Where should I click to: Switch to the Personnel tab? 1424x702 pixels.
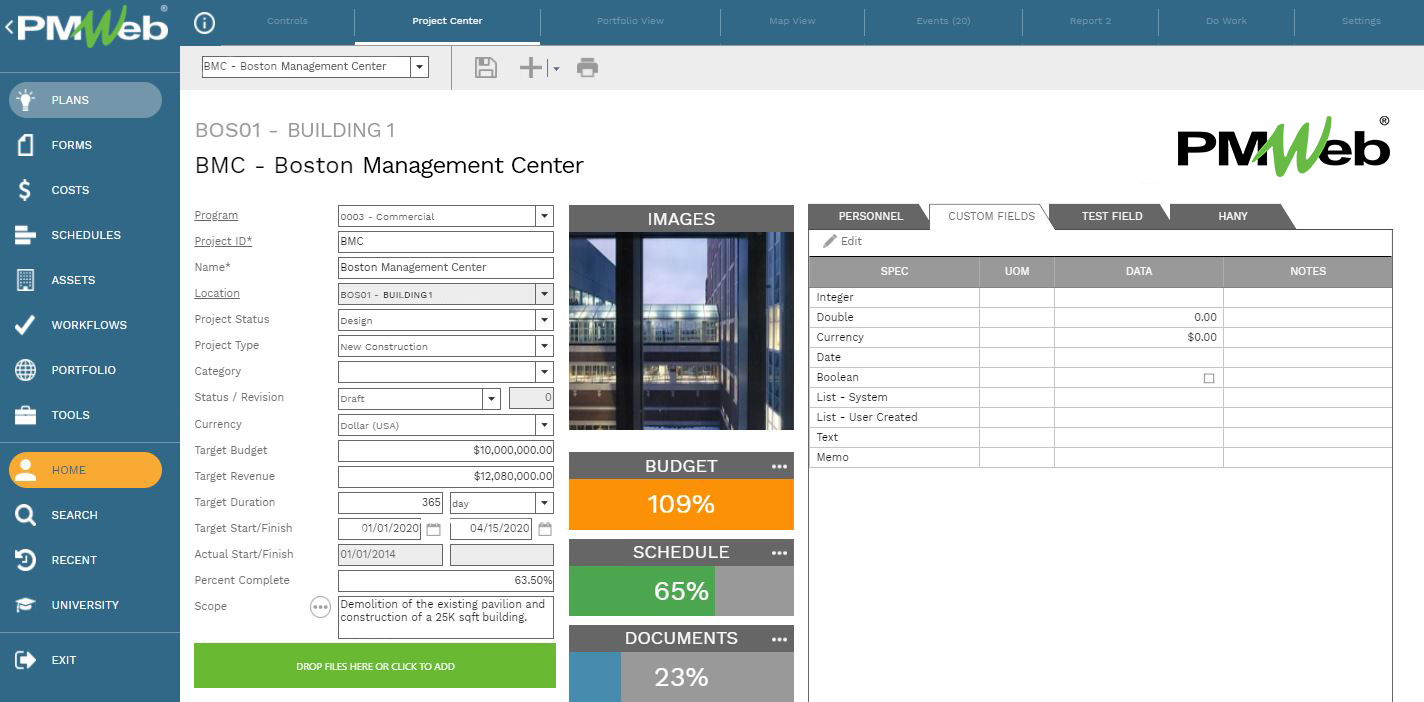868,216
